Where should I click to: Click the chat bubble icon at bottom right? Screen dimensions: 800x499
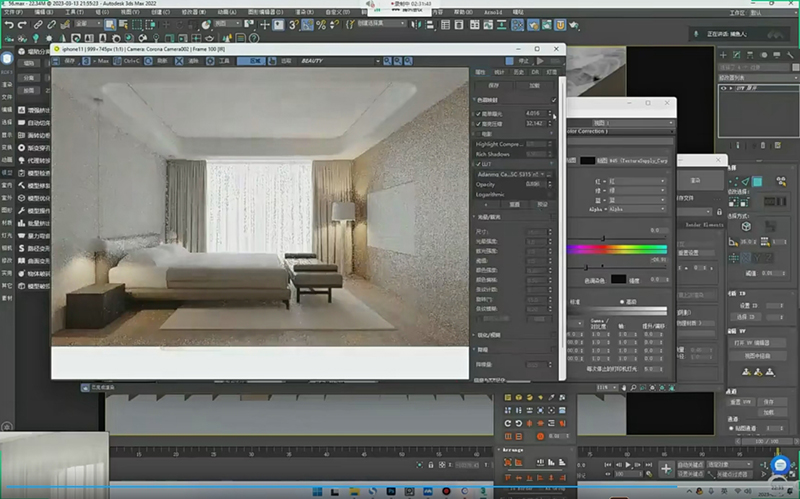tap(780, 465)
